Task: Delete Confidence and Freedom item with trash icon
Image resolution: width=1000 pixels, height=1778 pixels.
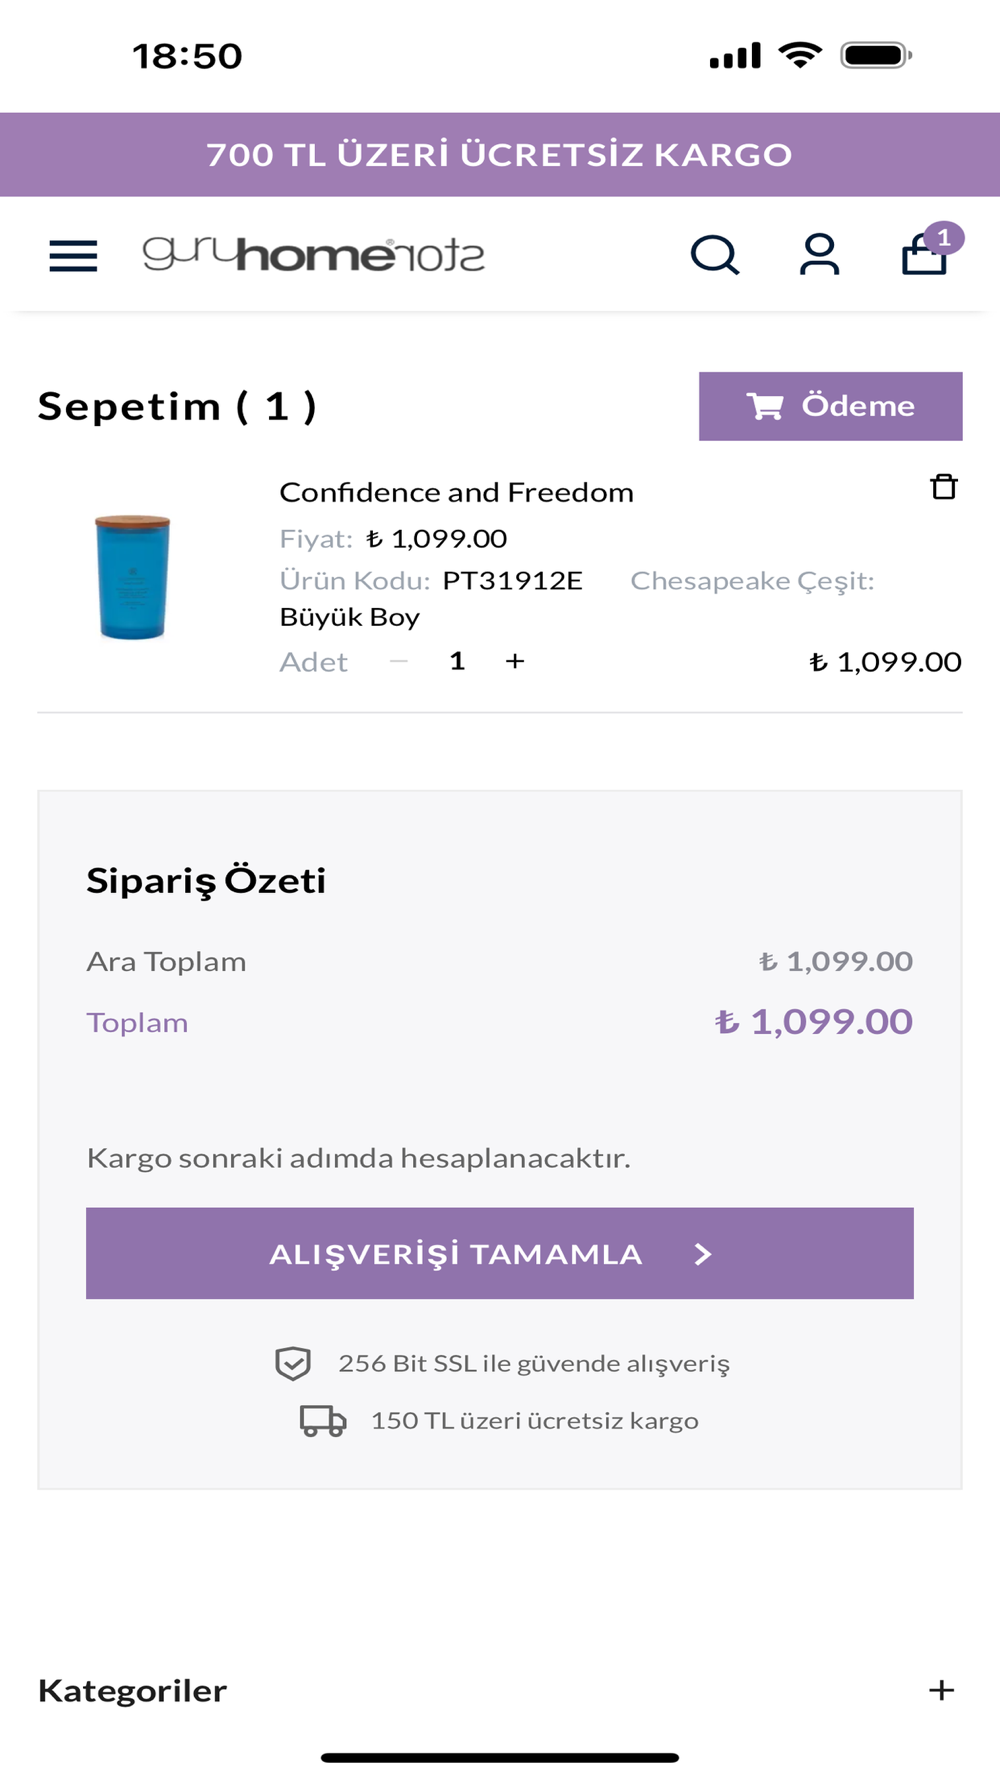Action: coord(943,487)
